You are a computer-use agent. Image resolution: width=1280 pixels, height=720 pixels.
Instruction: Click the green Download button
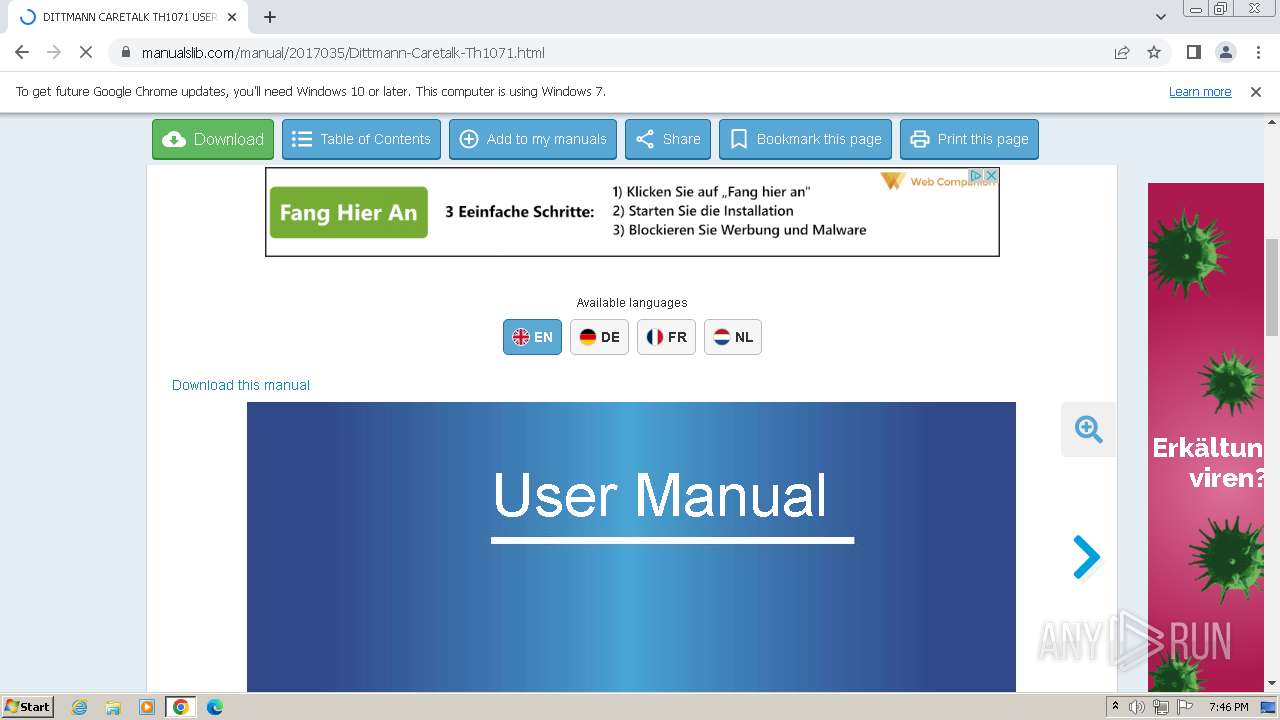click(x=213, y=139)
